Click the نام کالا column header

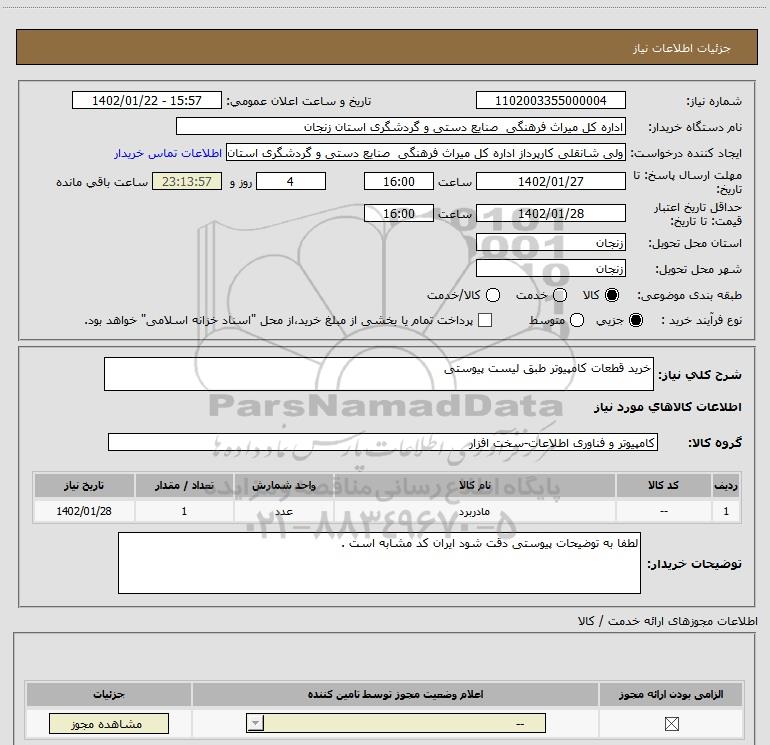475,485
